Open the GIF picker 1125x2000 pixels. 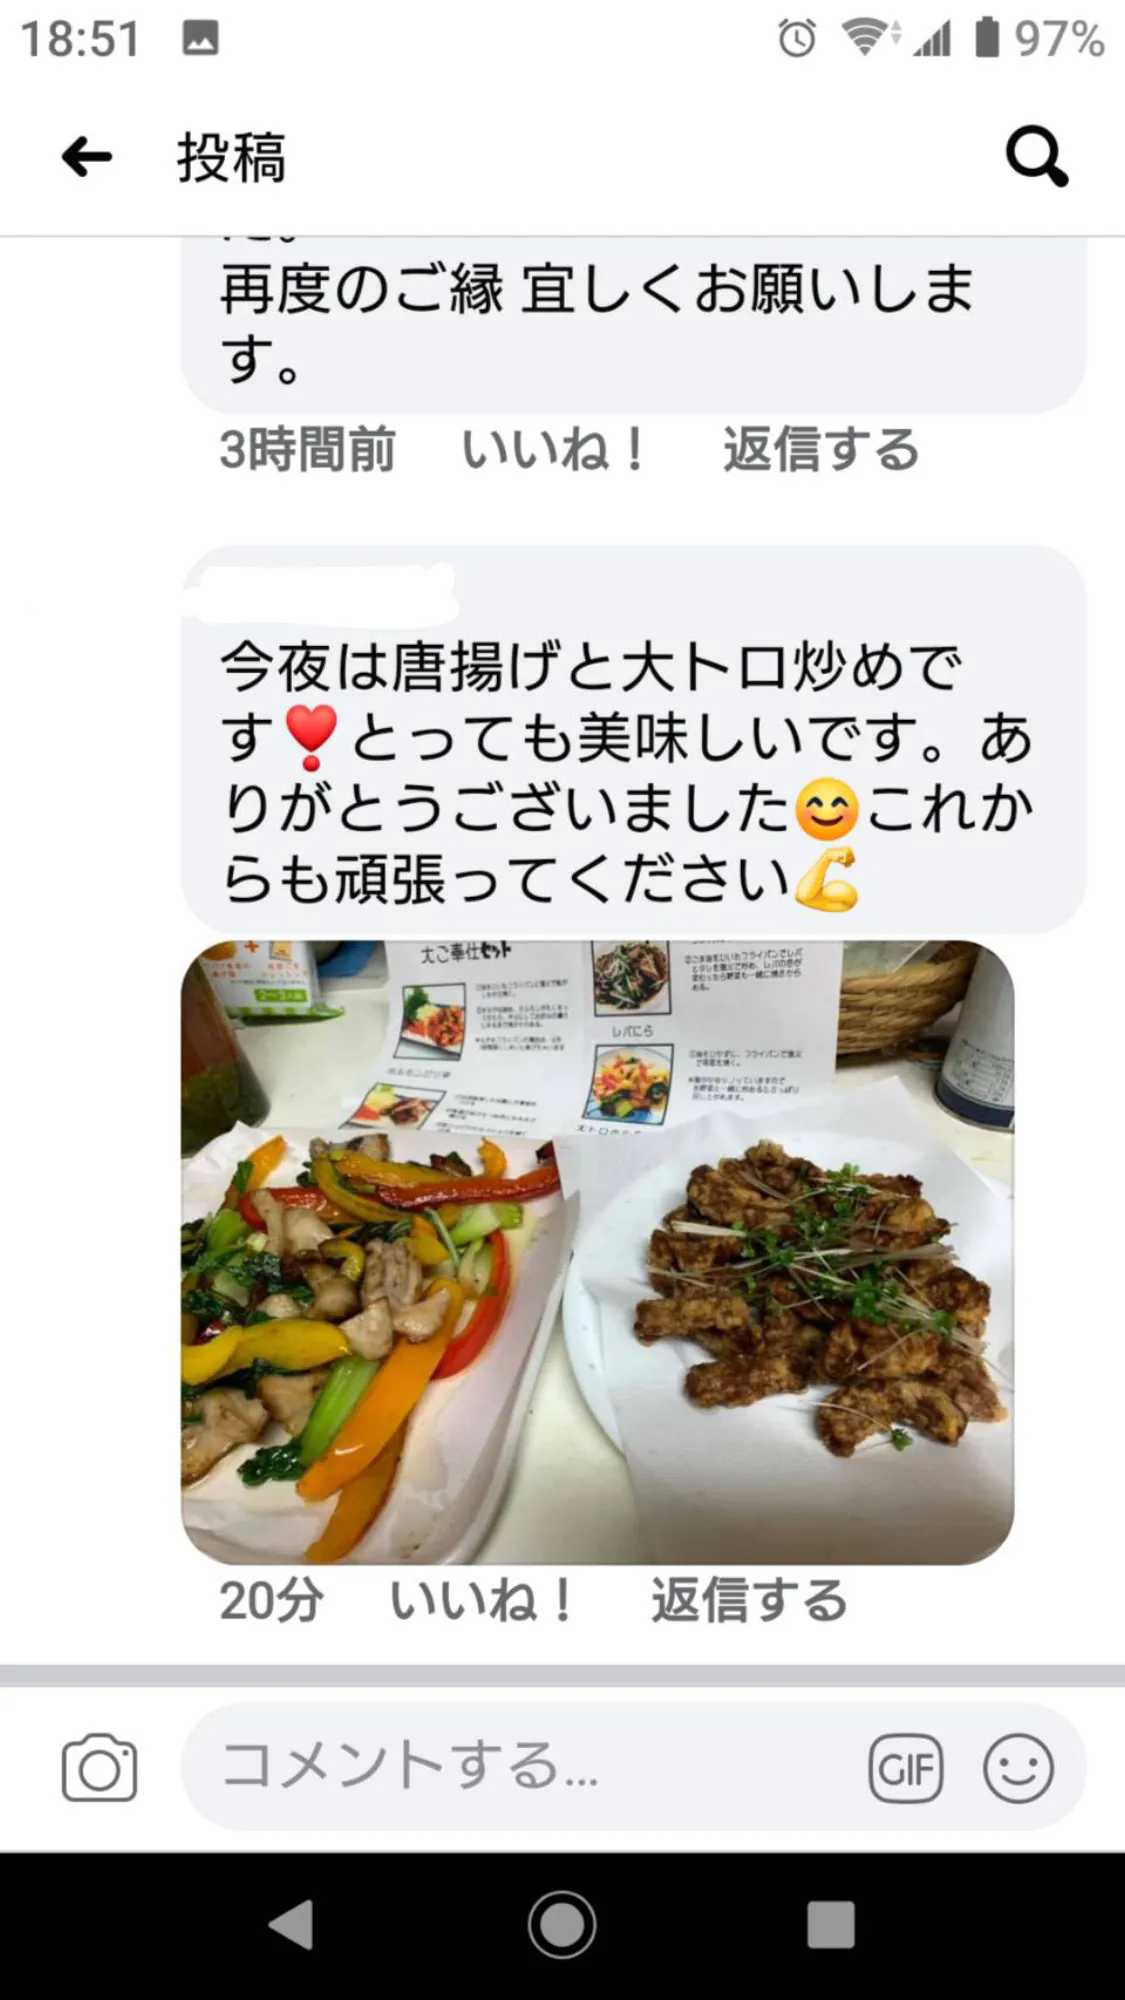click(x=906, y=1768)
